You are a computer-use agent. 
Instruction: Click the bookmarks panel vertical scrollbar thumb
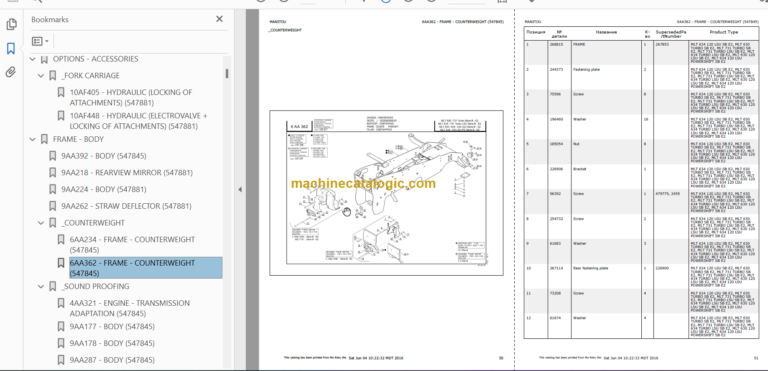[x=227, y=73]
